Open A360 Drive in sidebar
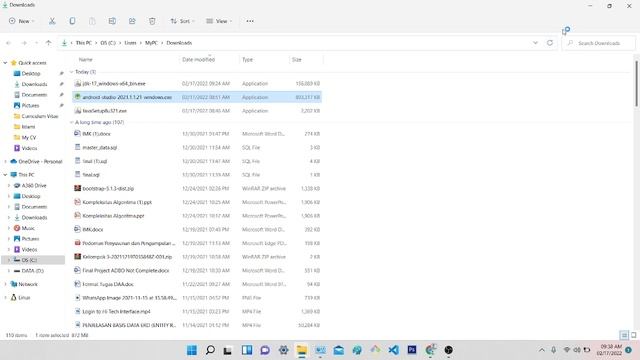 (x=34, y=185)
